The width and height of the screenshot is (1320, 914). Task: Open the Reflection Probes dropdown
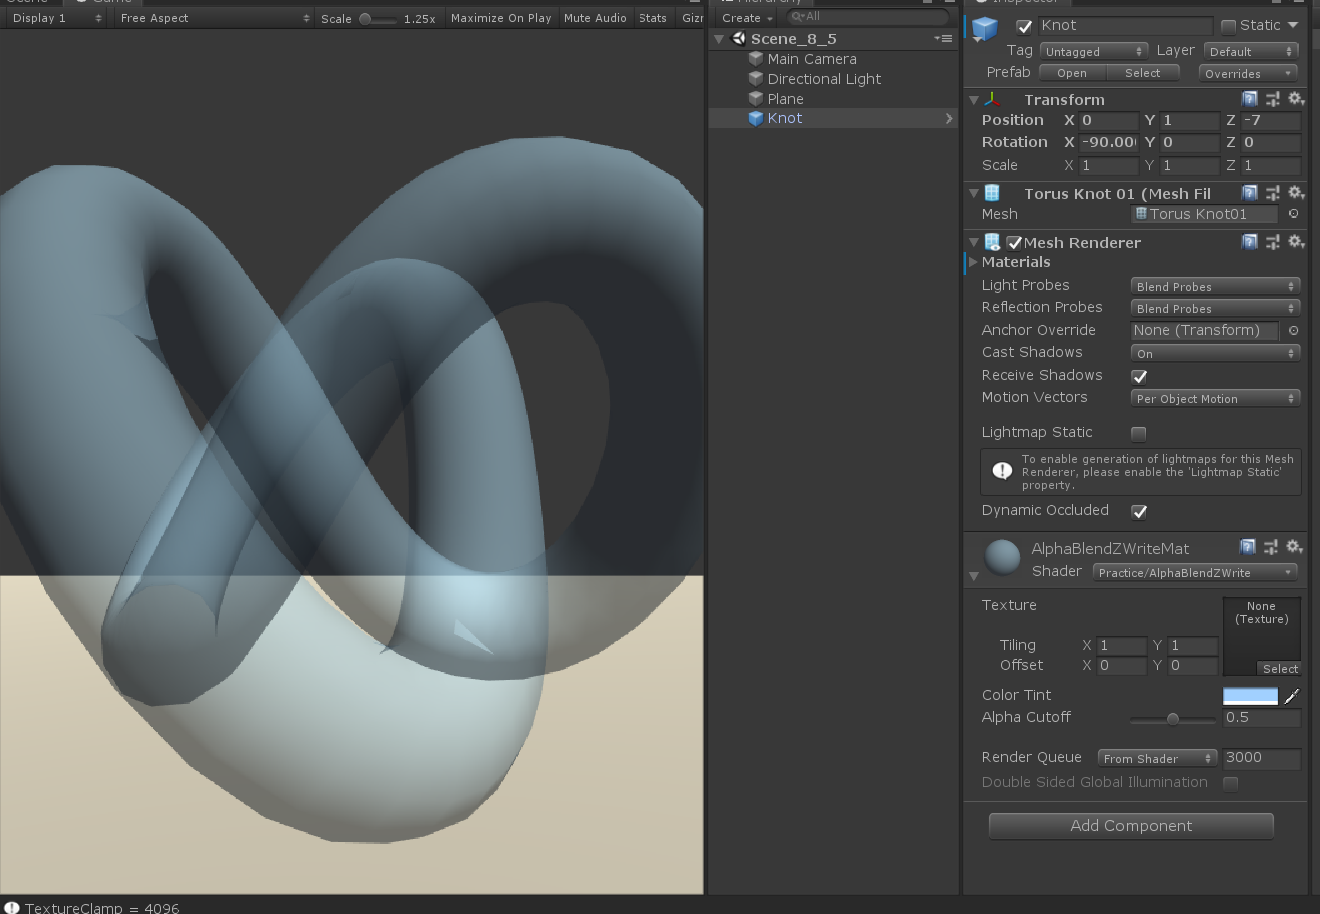[1215, 308]
